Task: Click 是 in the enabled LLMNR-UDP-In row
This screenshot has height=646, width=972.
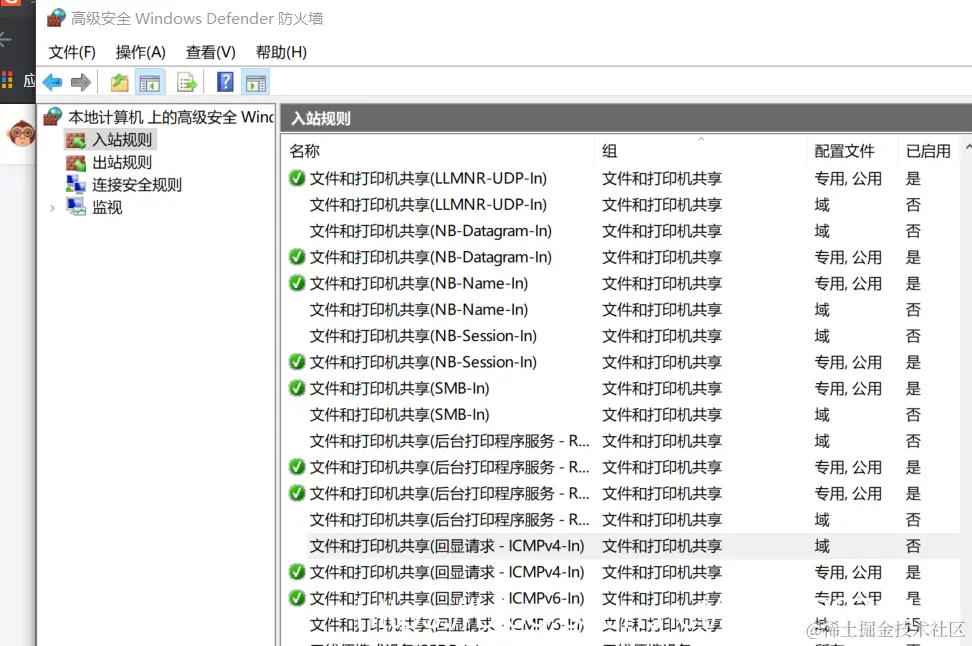Action: coord(913,179)
